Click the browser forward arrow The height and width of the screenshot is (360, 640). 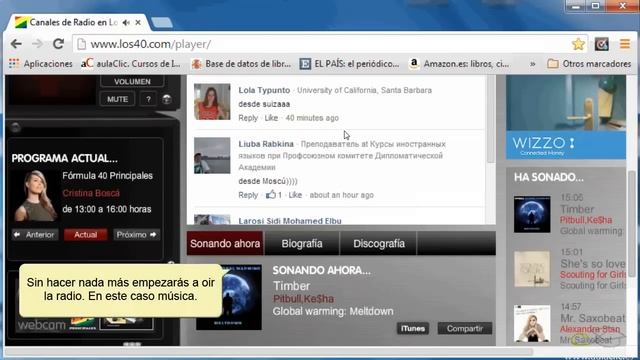pyautogui.click(x=38, y=44)
